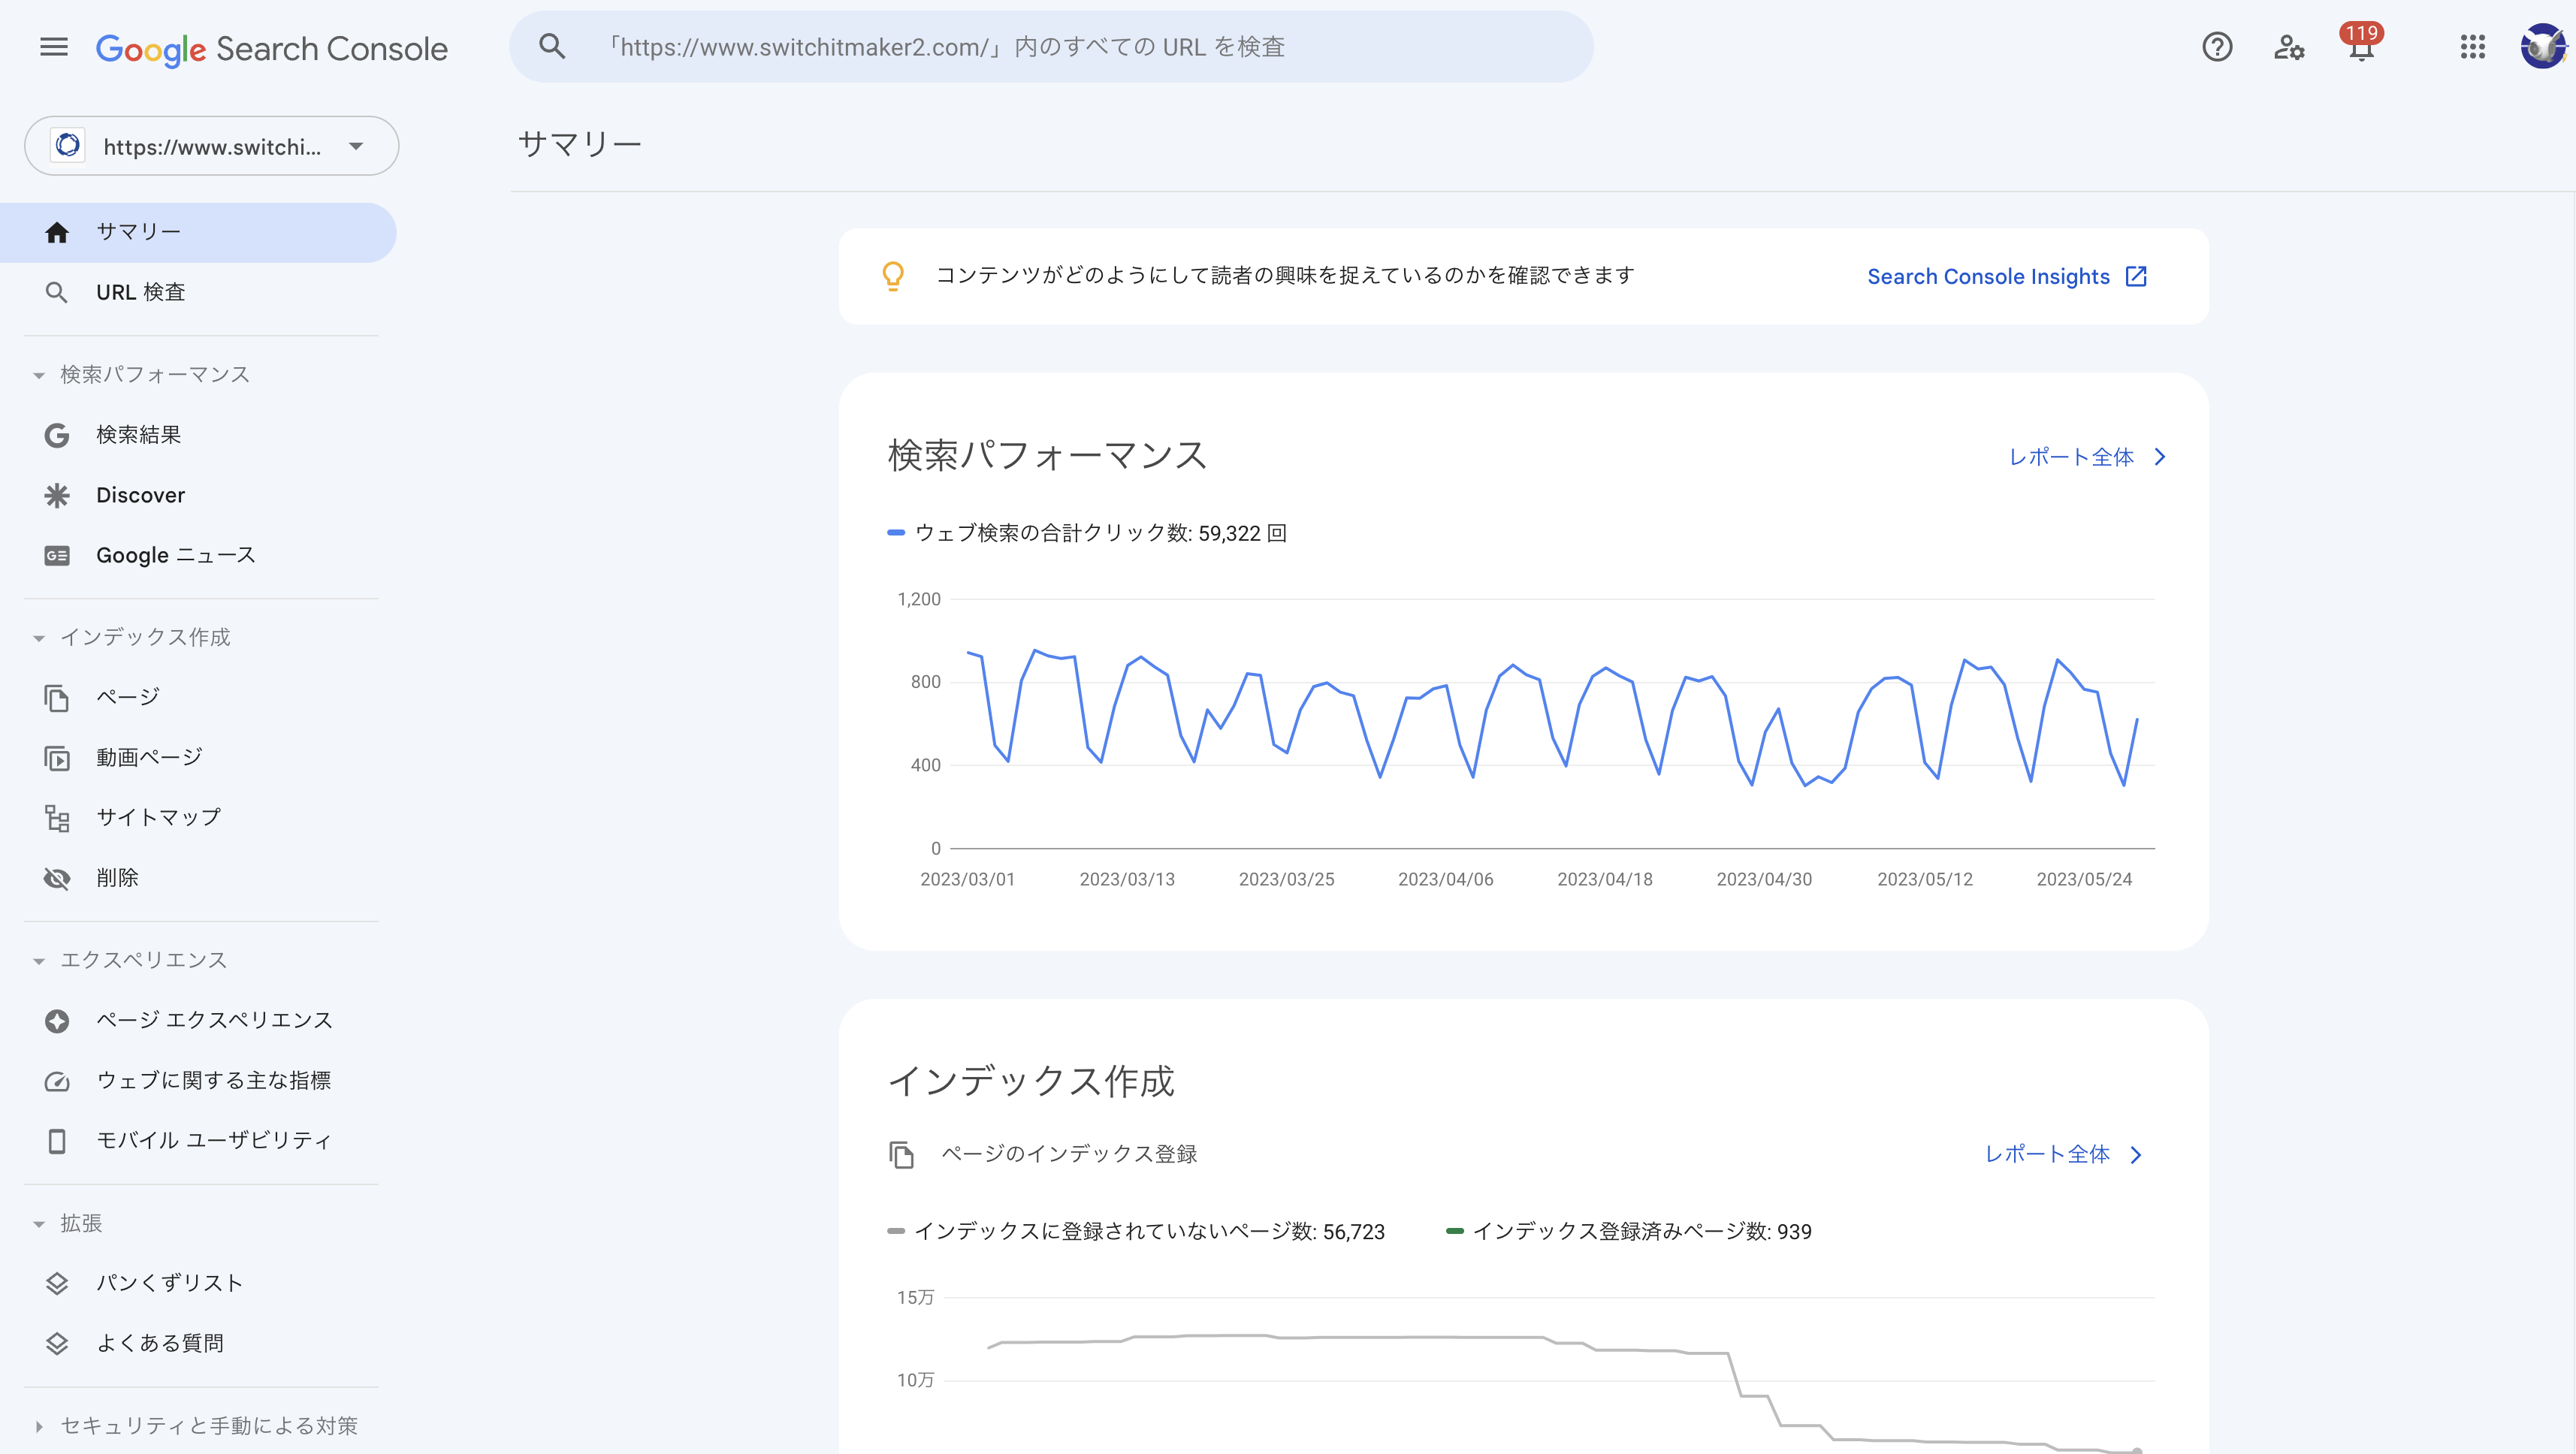Collapse the エクスペリエンス sidebar section

pos(39,959)
